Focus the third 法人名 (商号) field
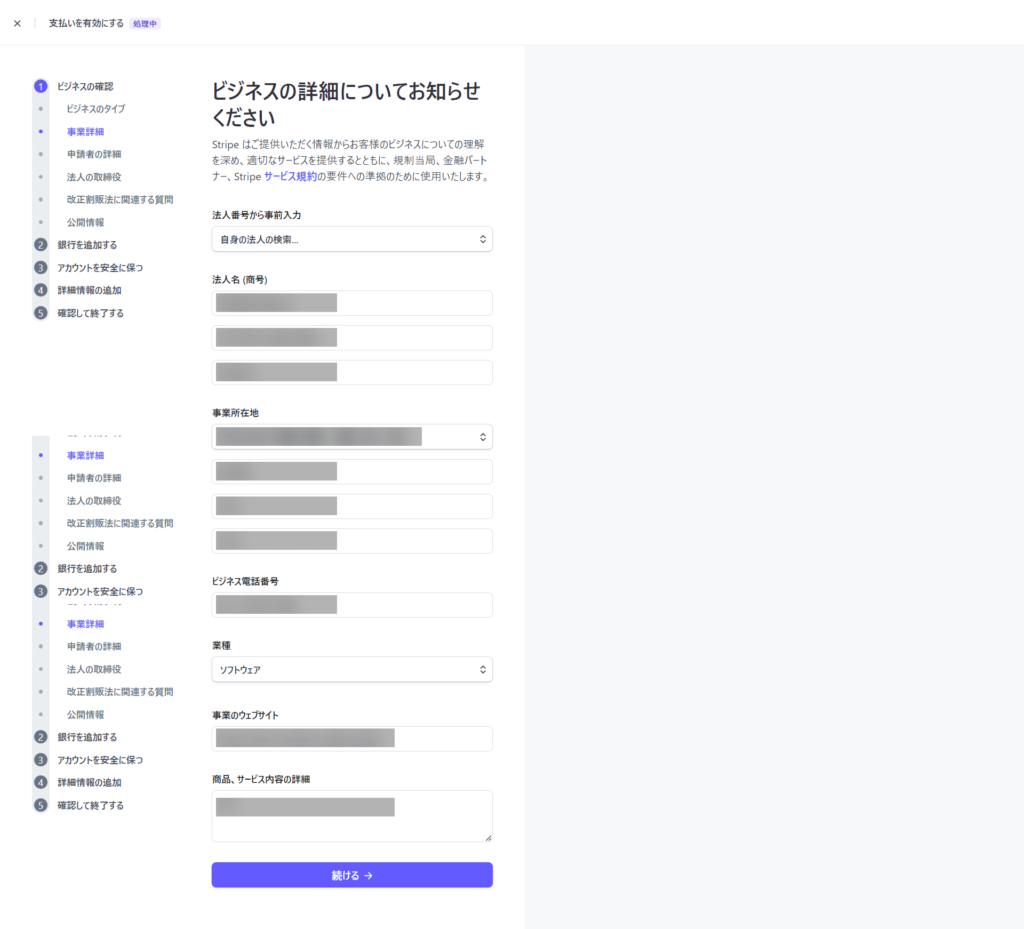The image size is (1024, 929). (x=351, y=372)
